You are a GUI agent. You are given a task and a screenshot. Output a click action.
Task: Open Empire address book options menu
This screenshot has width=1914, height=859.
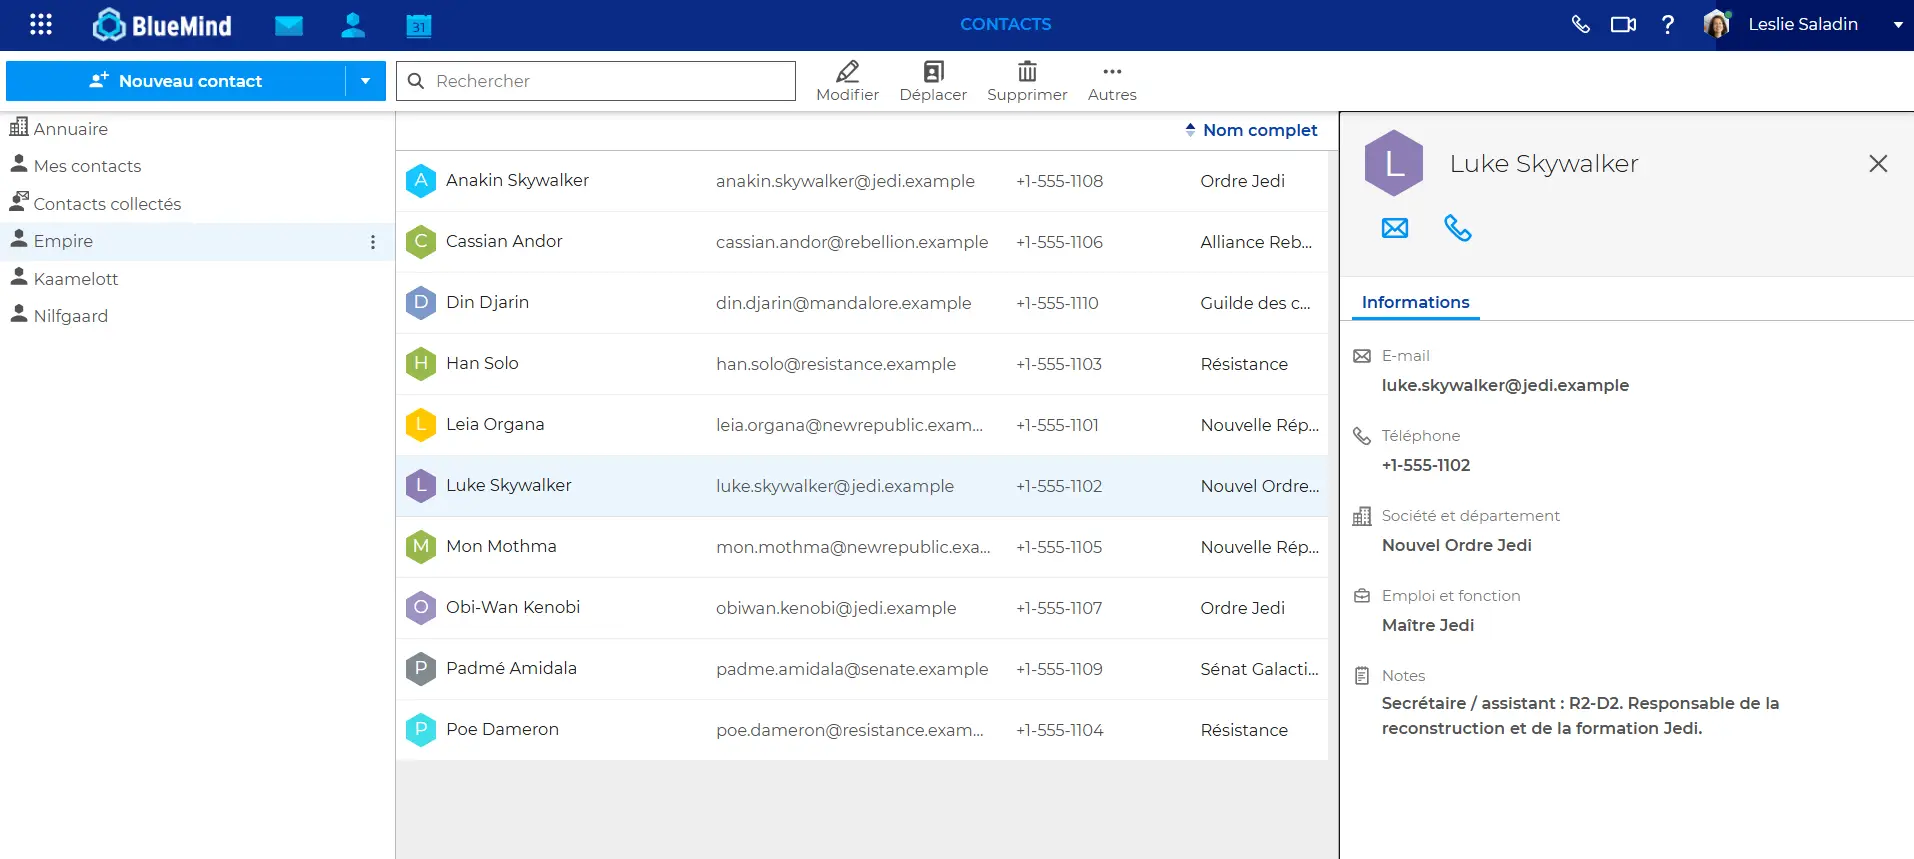point(373,242)
